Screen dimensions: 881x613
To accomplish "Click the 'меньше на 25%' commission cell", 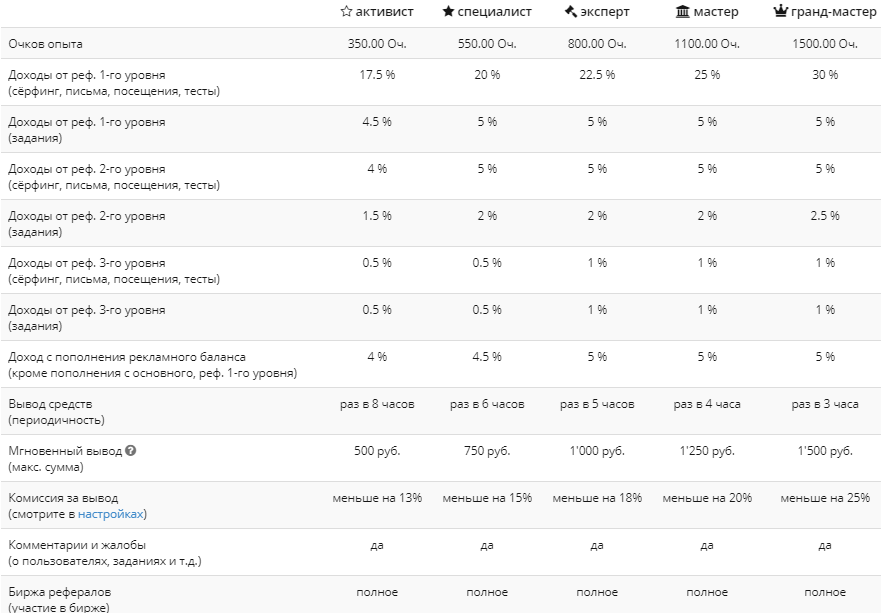I will pyautogui.click(x=825, y=498).
